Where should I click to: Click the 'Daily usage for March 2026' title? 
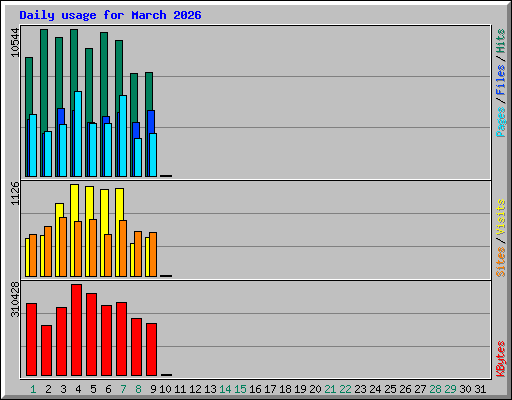tap(110, 15)
